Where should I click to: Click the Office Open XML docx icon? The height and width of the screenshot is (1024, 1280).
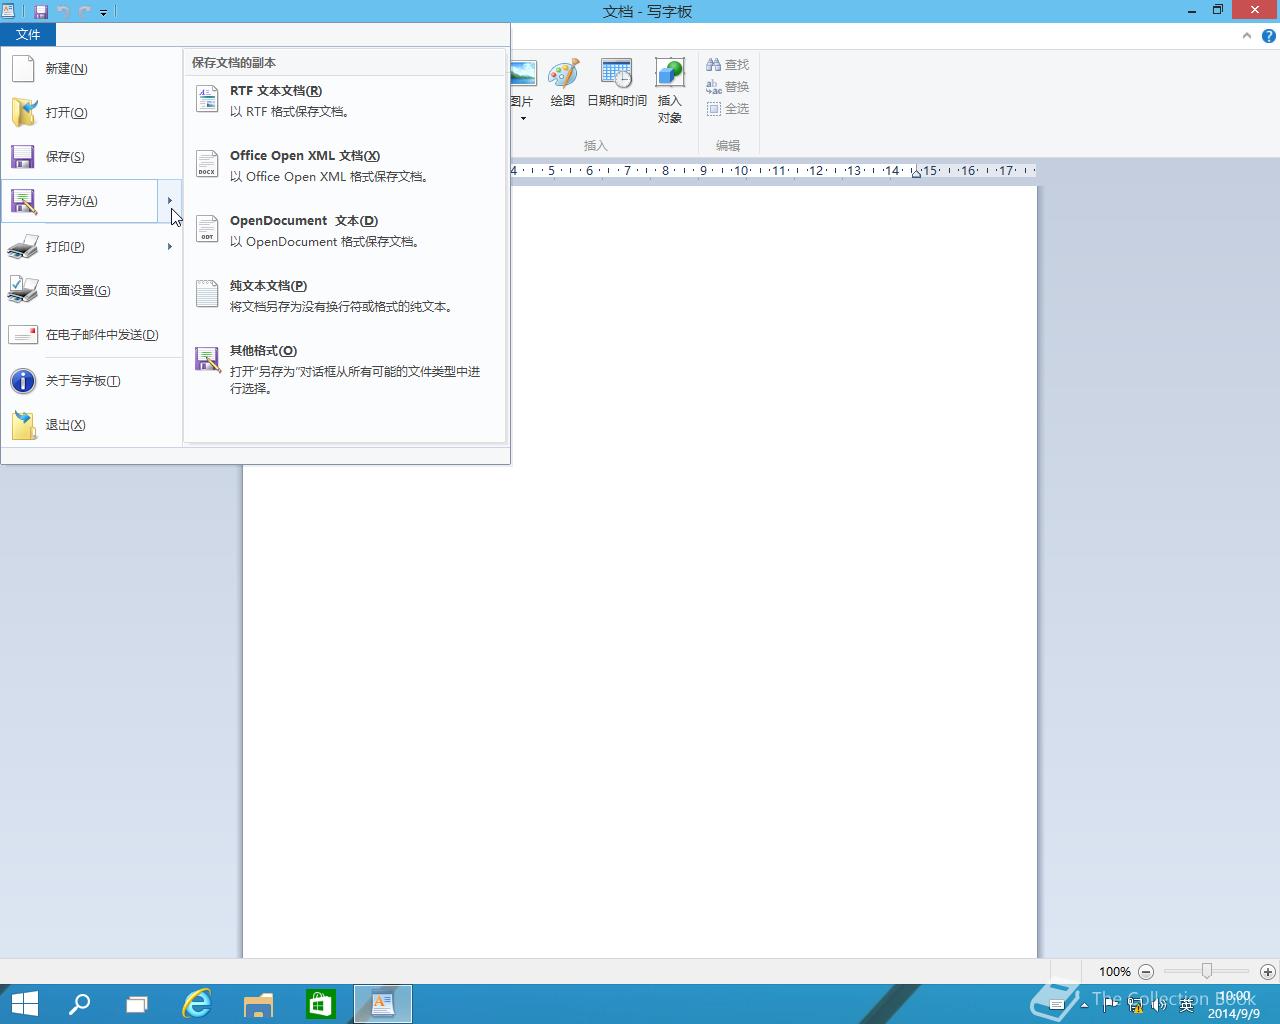pyautogui.click(x=207, y=164)
